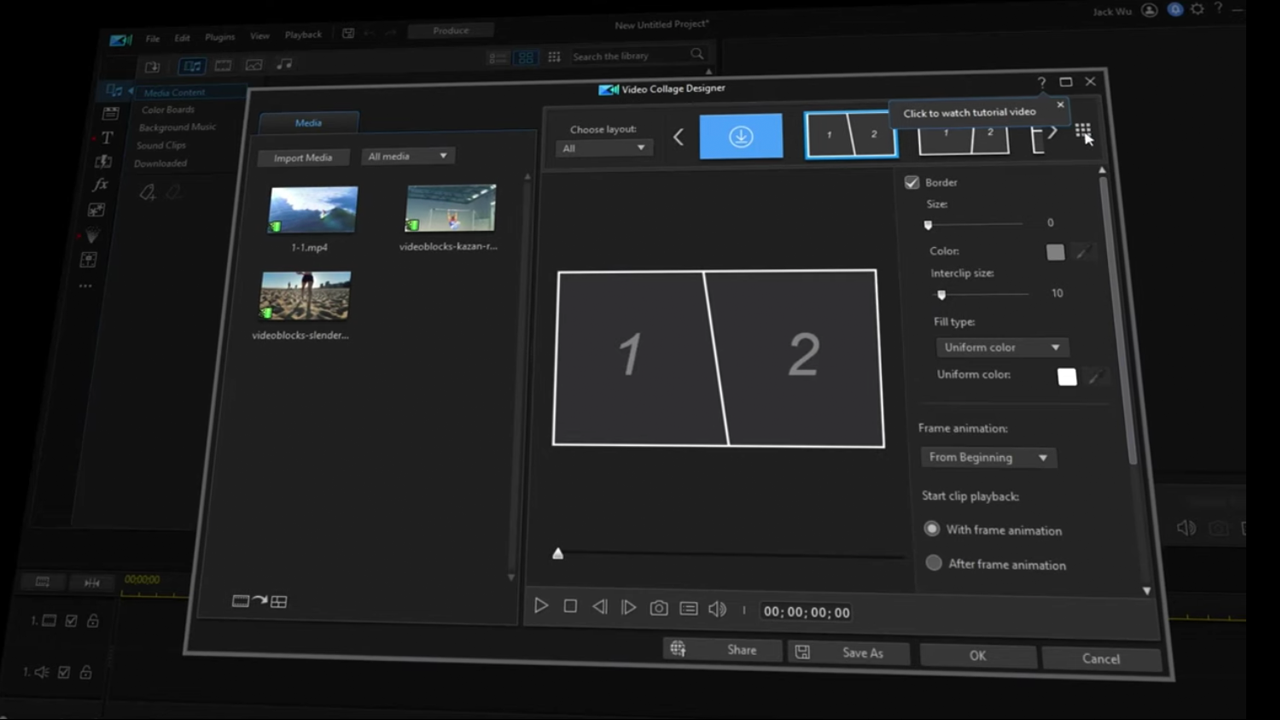Click the previous layout arrow
The image size is (1280, 720).
click(x=678, y=137)
